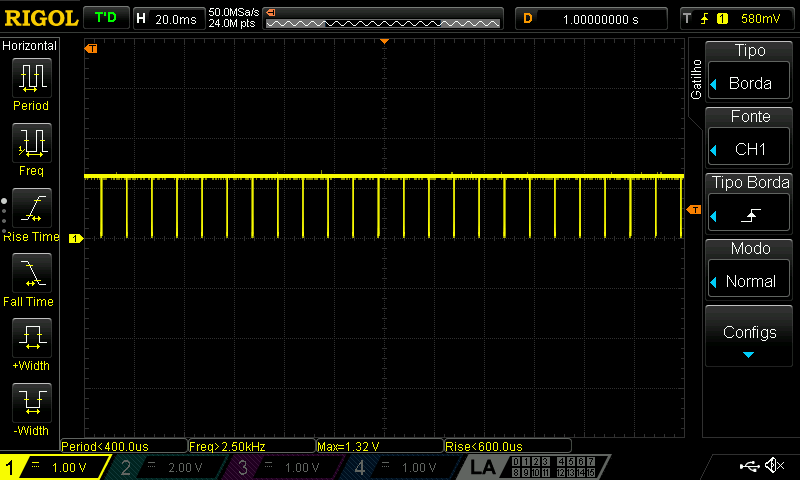This screenshot has height=480, width=800.
Task: Click the RIGOL logo
Action: pos(41,18)
